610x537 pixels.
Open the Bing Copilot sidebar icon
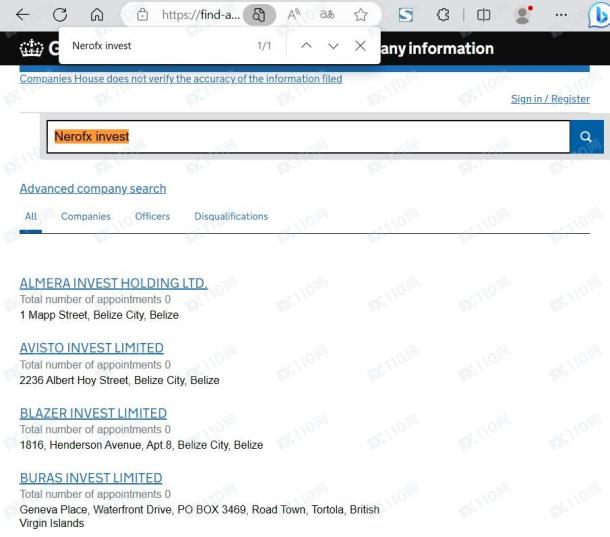coord(599,16)
